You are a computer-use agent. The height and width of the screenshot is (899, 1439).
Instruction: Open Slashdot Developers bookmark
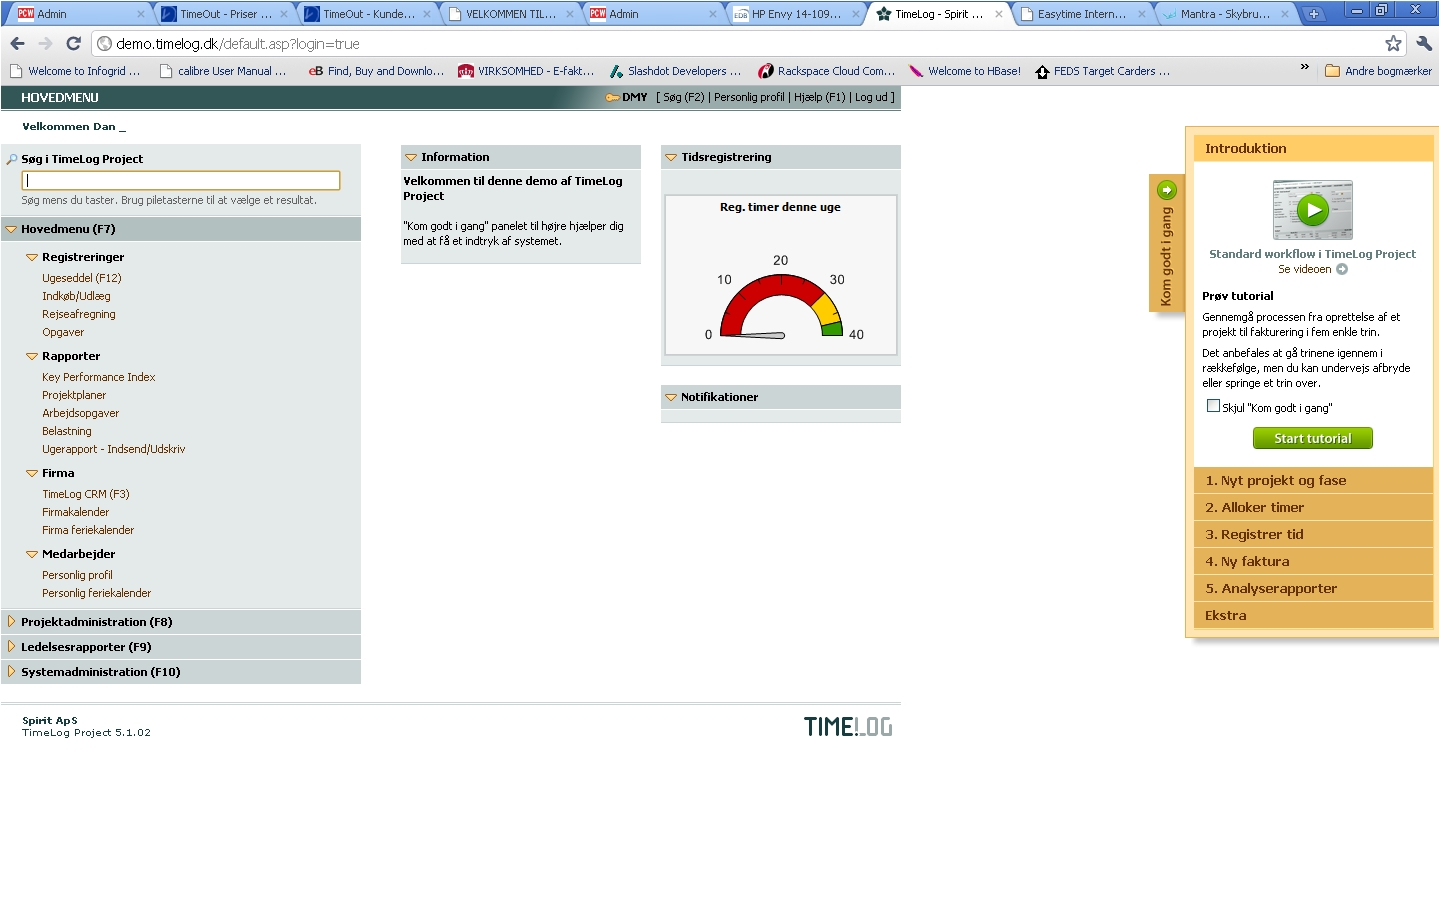click(x=676, y=71)
